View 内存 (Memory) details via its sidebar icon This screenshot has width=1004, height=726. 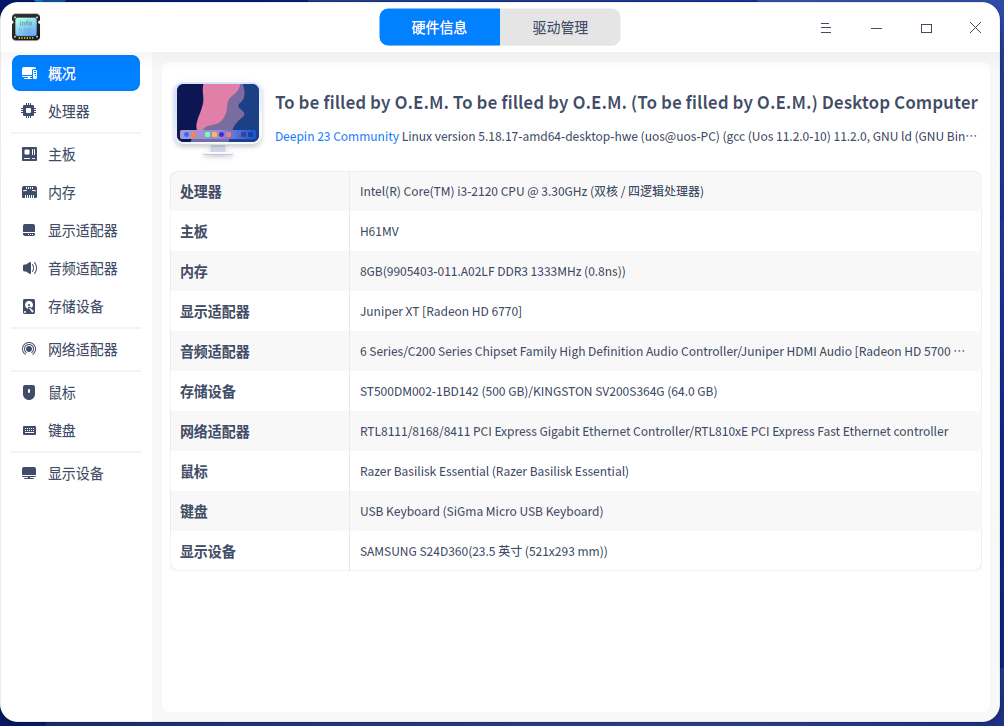coord(28,192)
